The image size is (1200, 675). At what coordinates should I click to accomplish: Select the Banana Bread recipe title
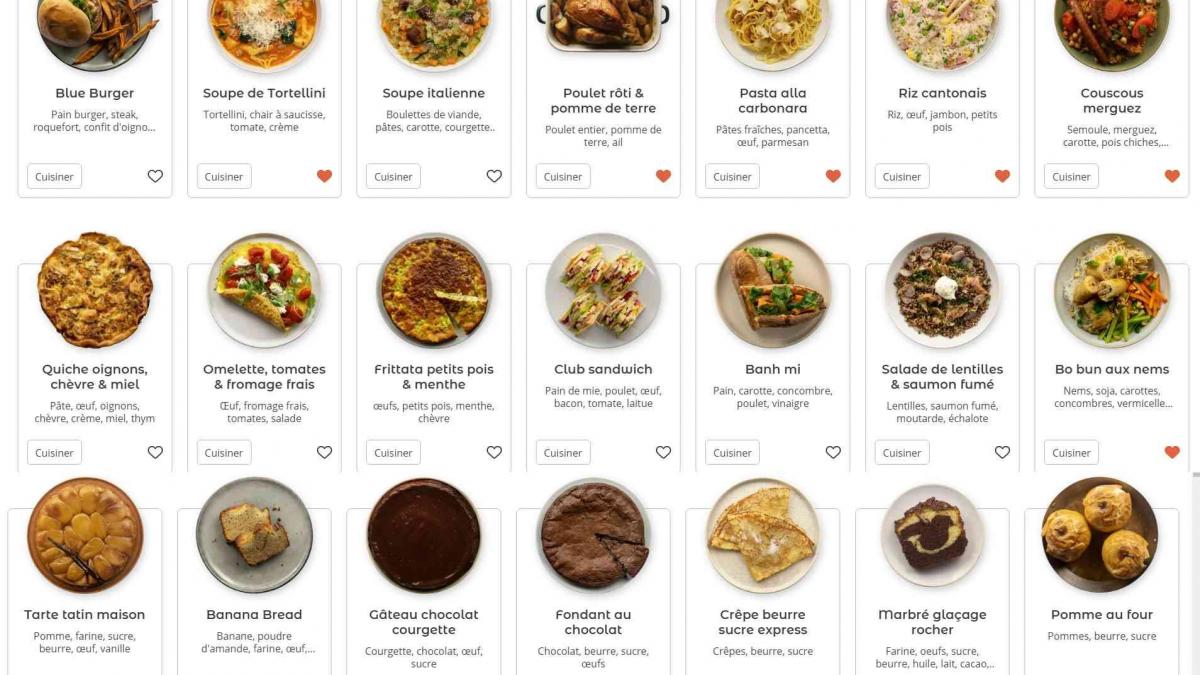click(x=254, y=615)
